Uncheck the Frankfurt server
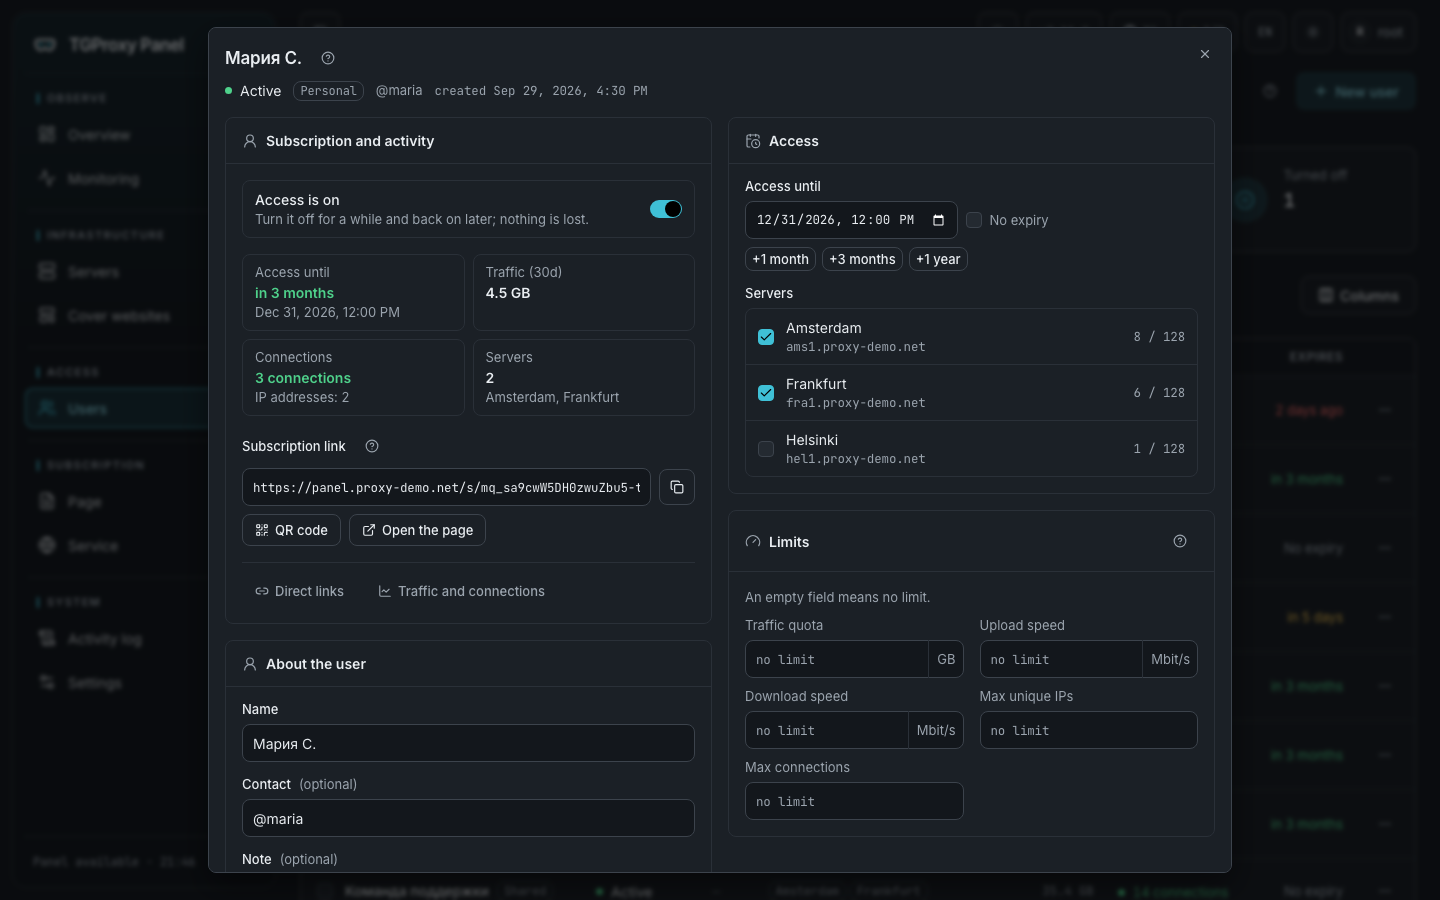The height and width of the screenshot is (900, 1440). (x=766, y=393)
